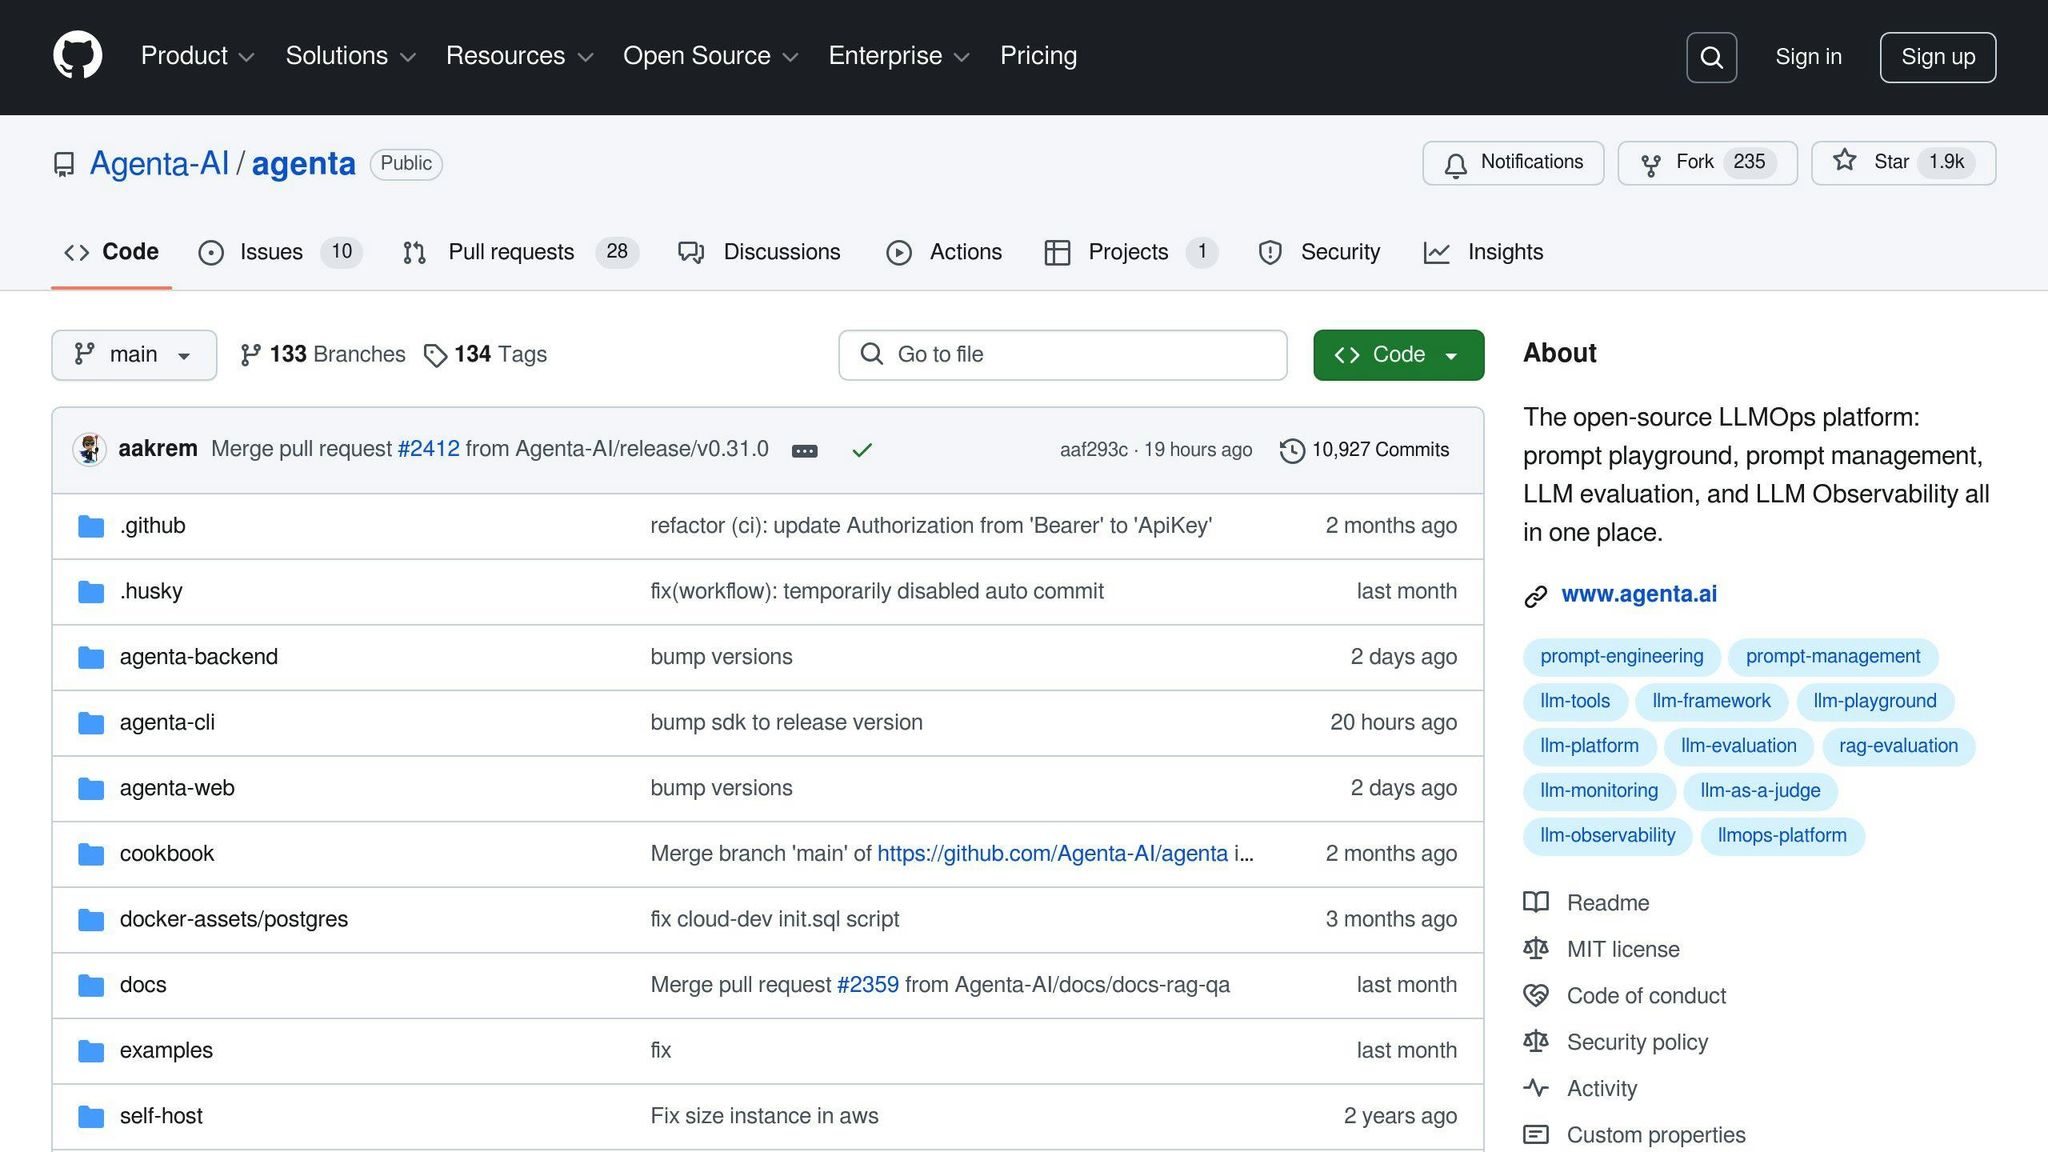Screen dimensions: 2048x1152
Task: Switch to the Issues tab
Action: coord(270,252)
